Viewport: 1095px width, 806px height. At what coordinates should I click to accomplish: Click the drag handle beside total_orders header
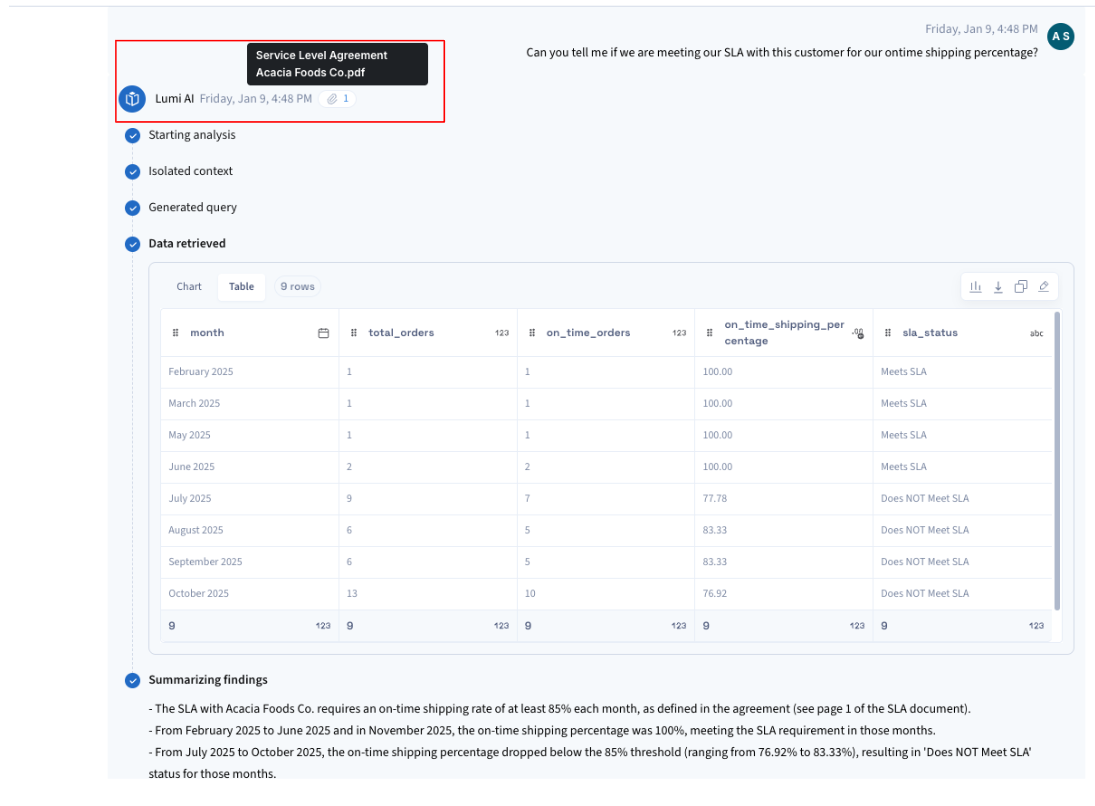[354, 333]
